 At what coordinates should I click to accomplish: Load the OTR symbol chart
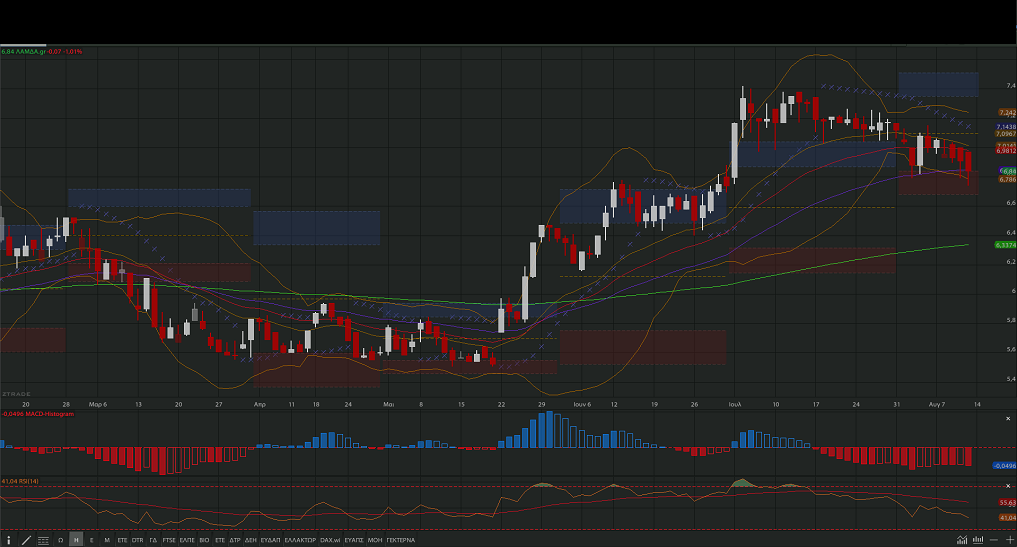coord(138,540)
